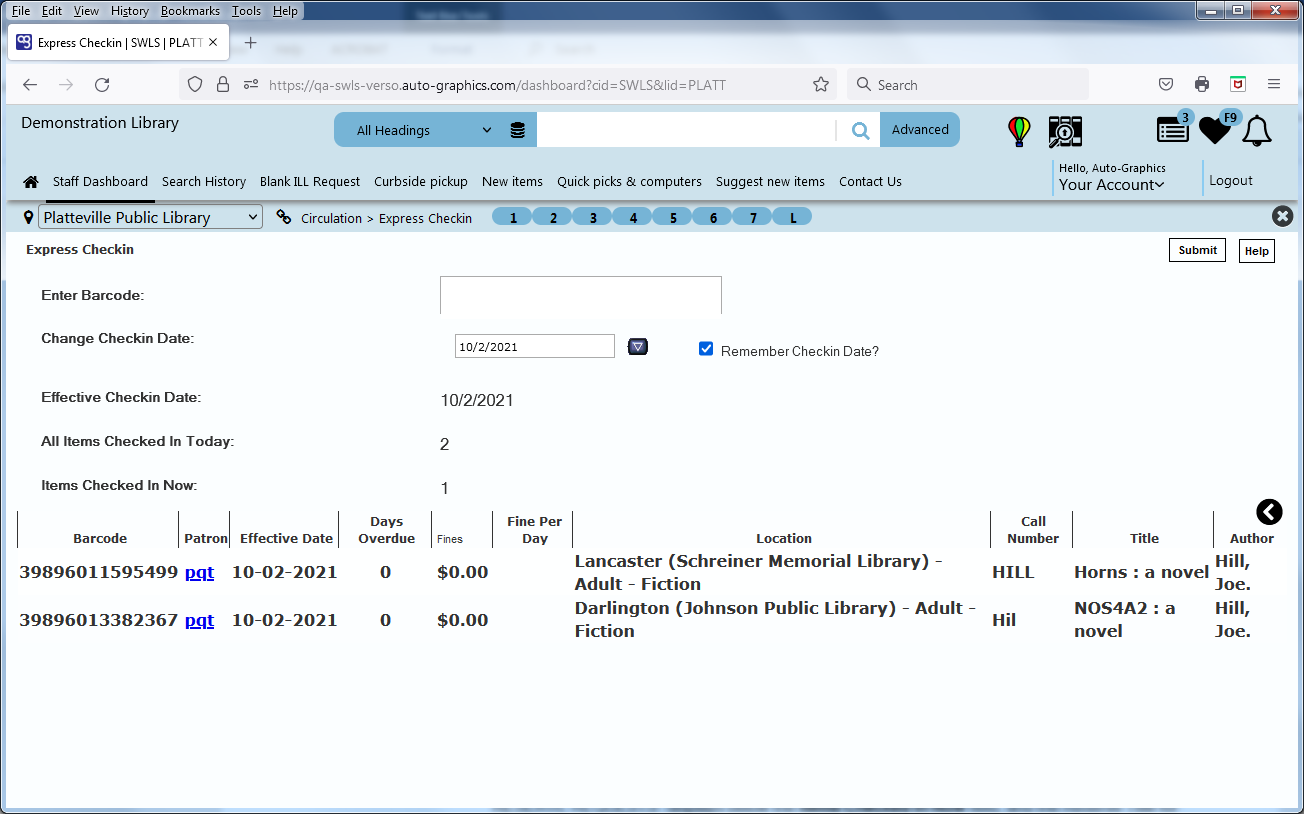Open the Edit menu
1304x814 pixels.
point(52,11)
